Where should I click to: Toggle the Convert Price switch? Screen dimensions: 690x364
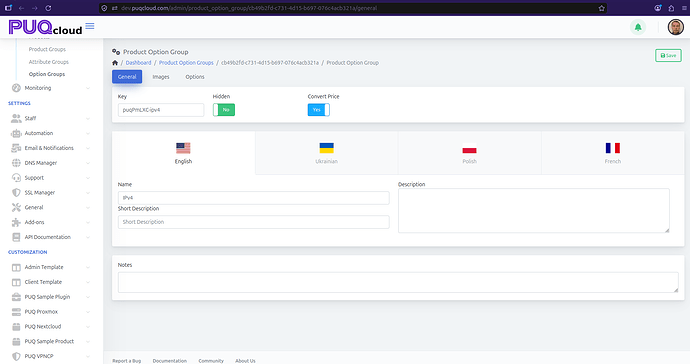319,110
